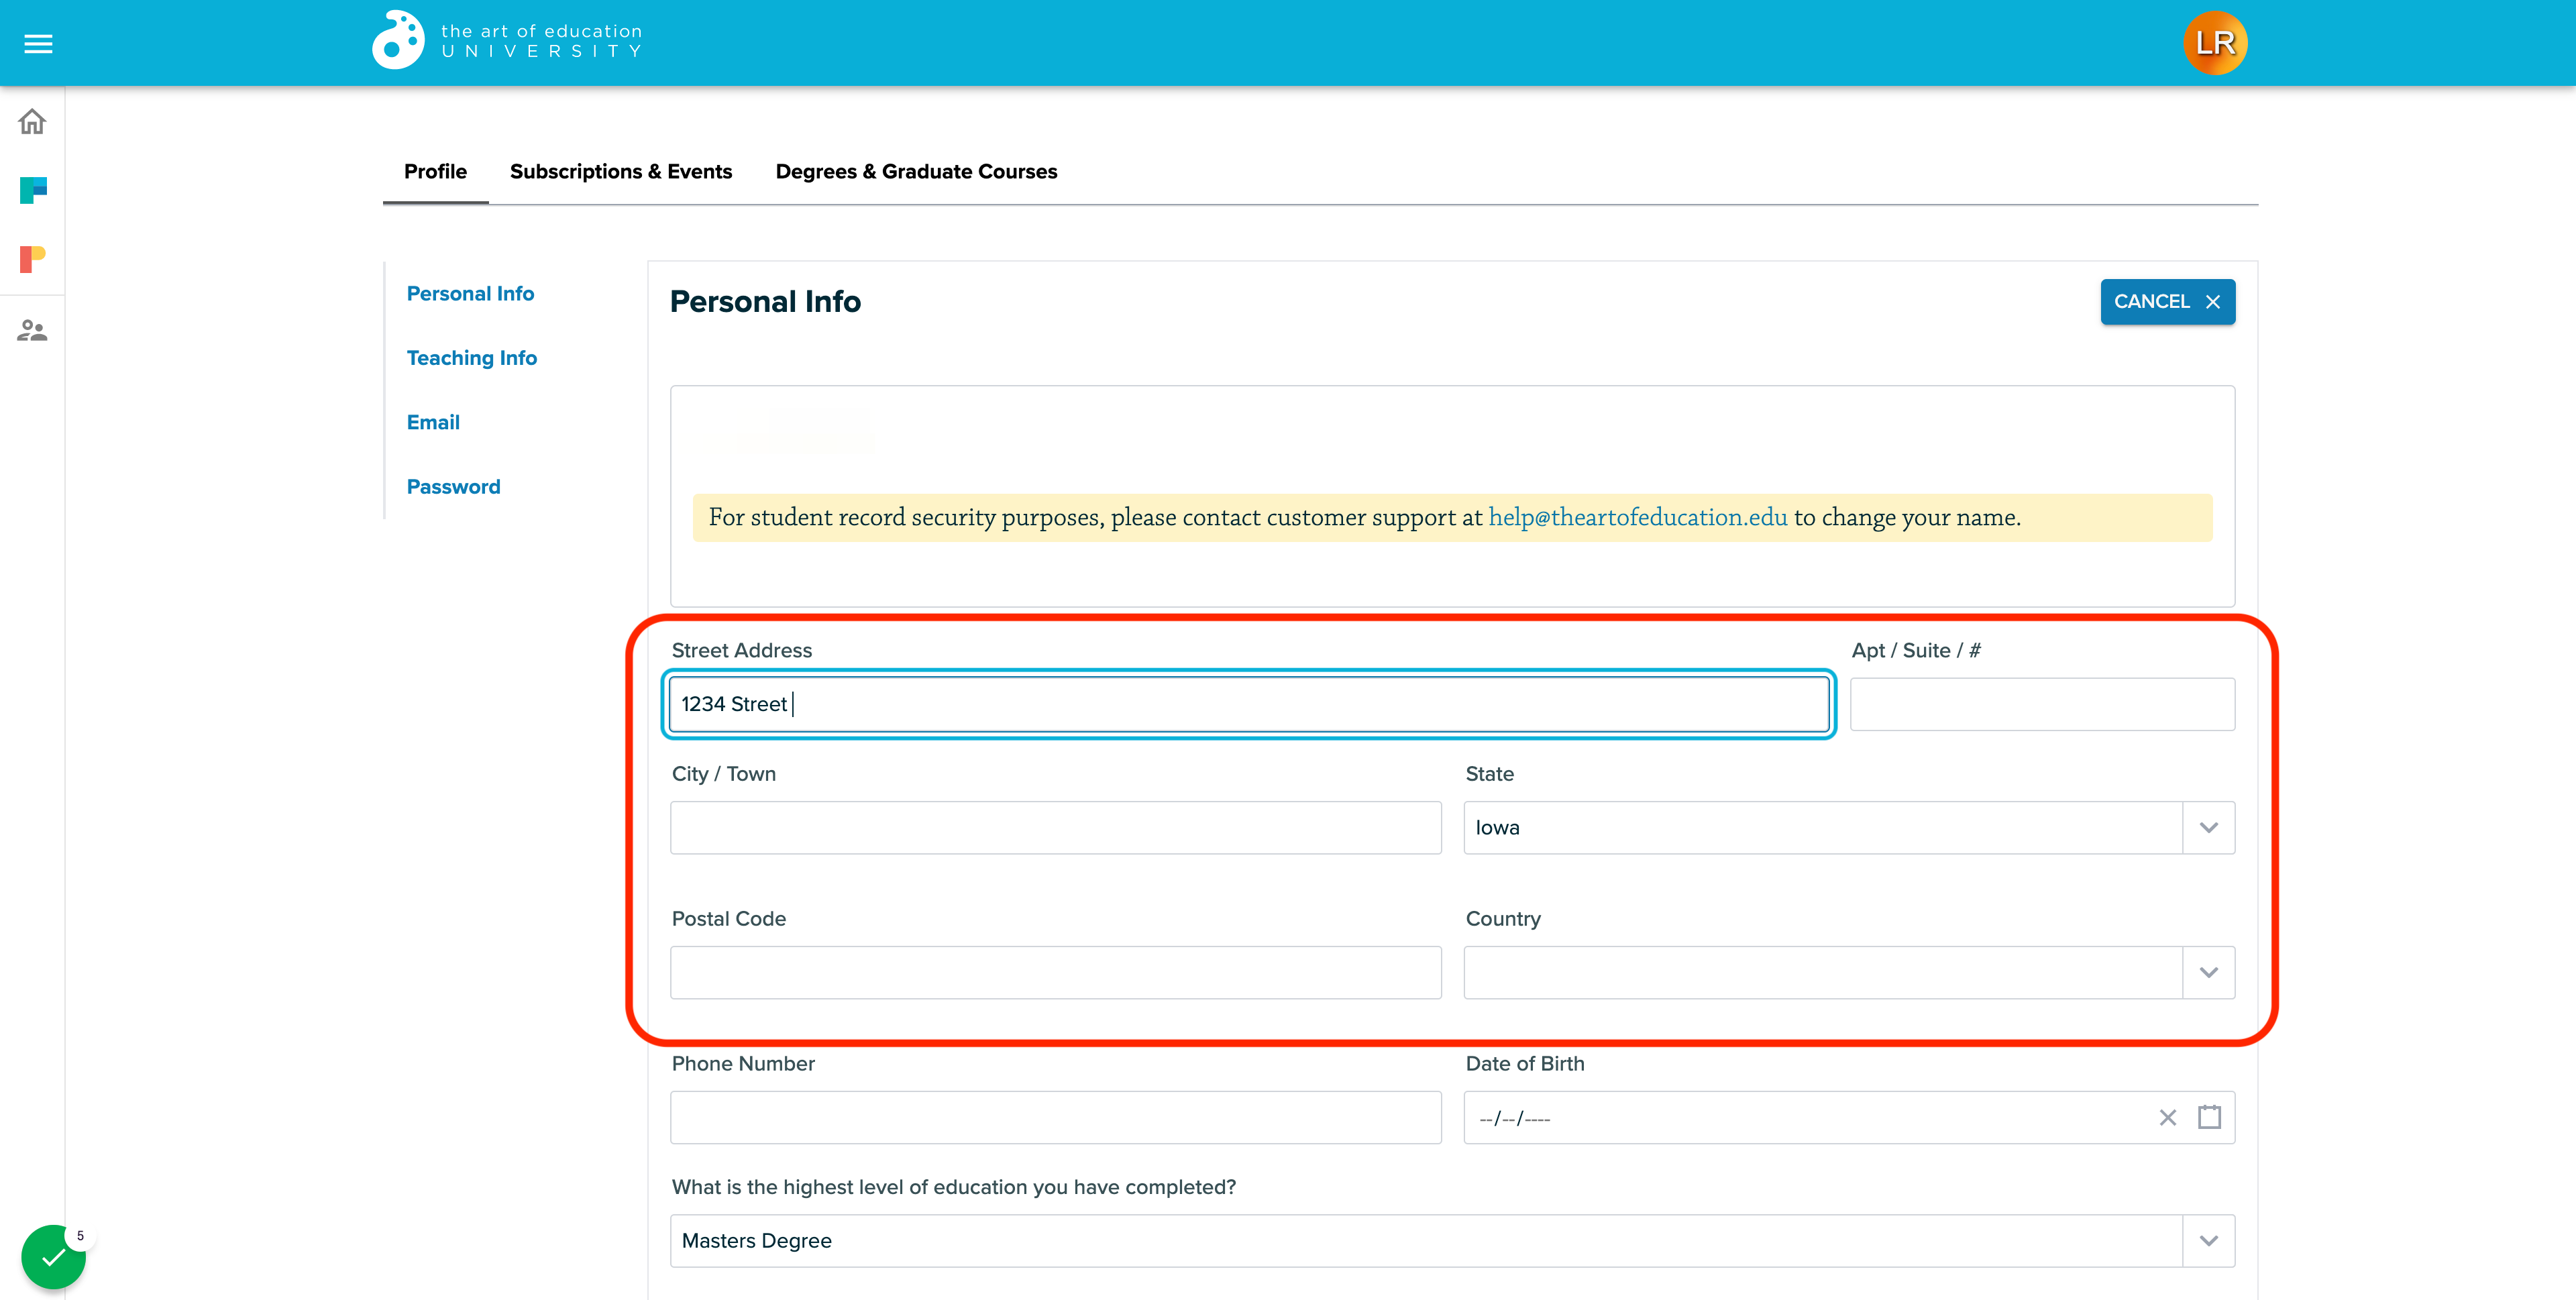Click the Art of Education University logo
Screen dimensions: 2576x1300
click(x=507, y=41)
